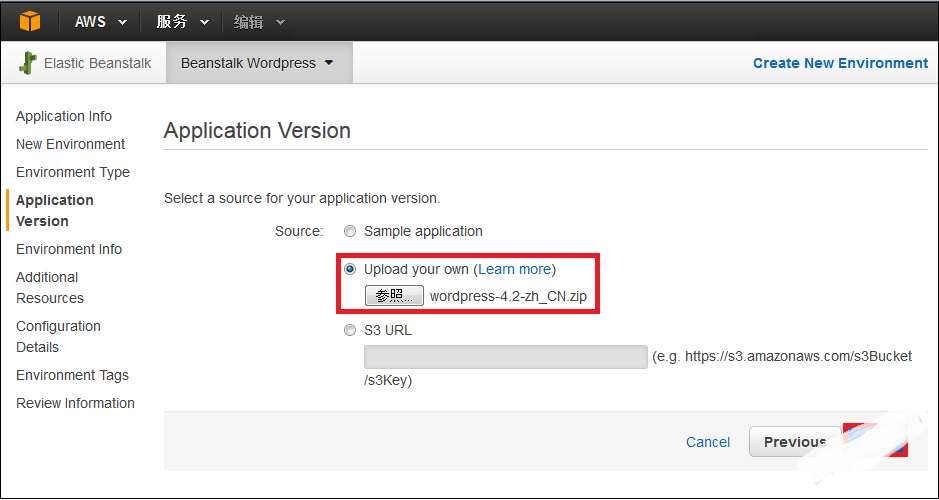The image size is (939, 500).
Task: Open Environment Info step in sidebar
Action: pos(69,249)
